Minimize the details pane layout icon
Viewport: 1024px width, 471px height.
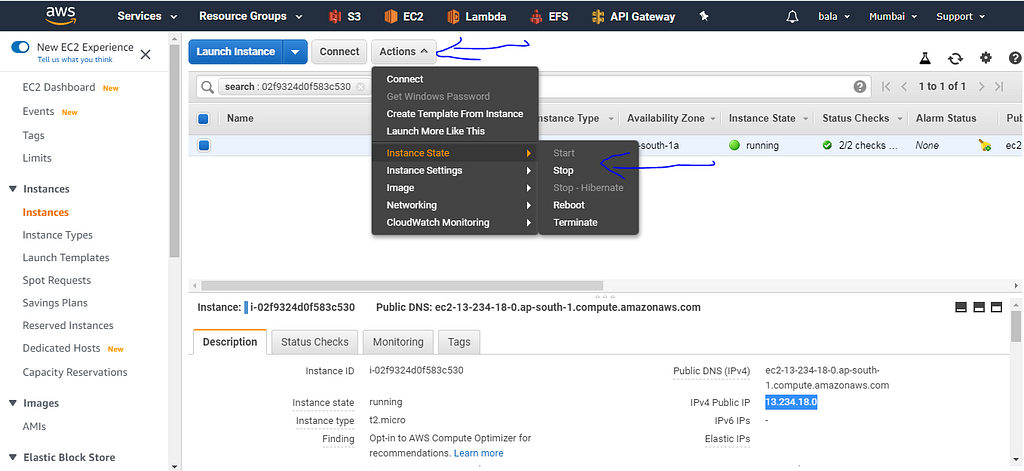tap(961, 307)
